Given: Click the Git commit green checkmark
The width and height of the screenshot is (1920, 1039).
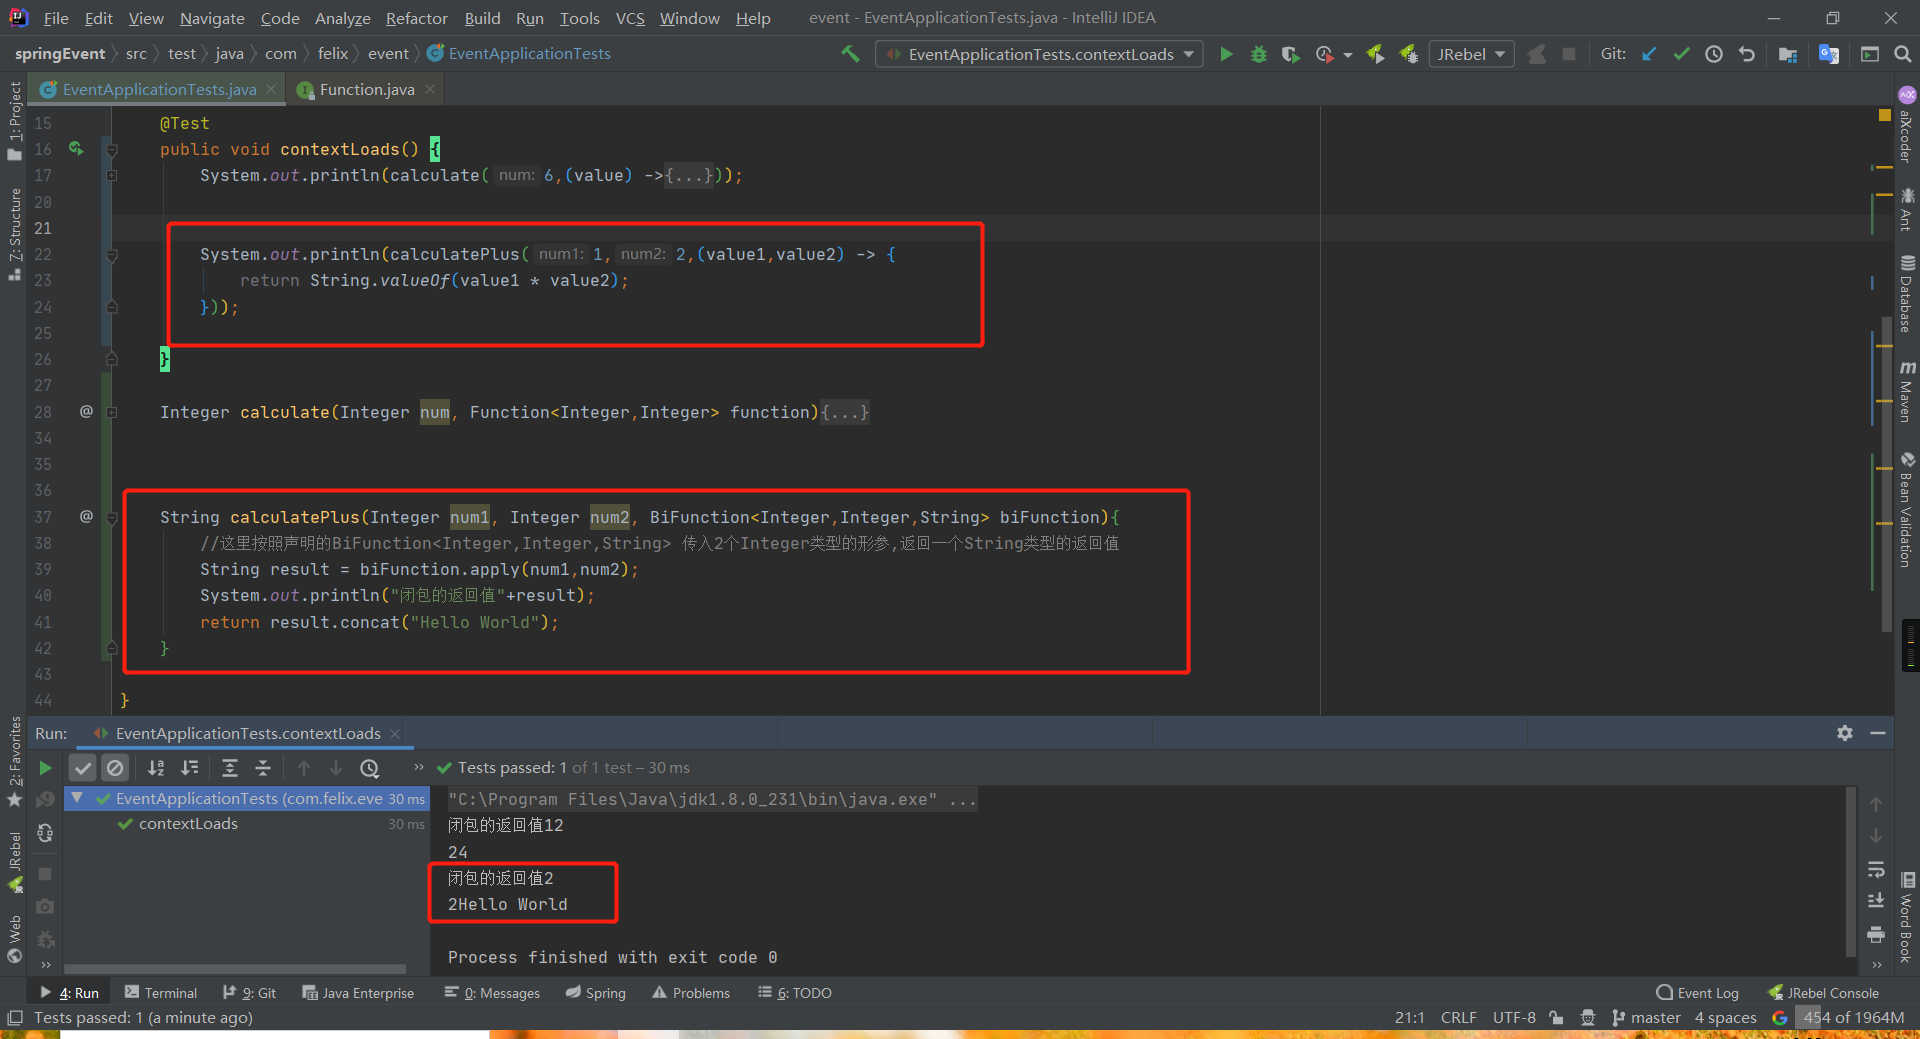Looking at the screenshot, I should click(1681, 54).
